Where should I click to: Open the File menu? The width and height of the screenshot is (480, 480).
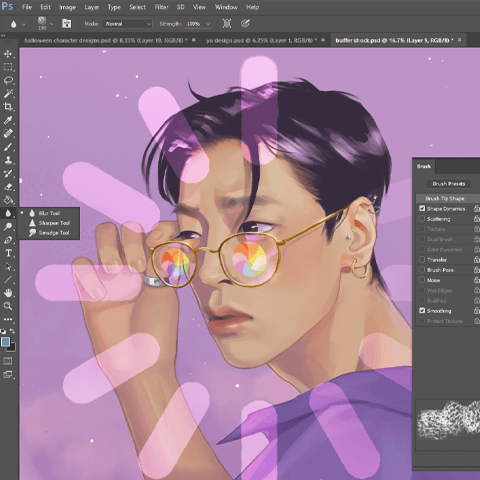coord(27,7)
